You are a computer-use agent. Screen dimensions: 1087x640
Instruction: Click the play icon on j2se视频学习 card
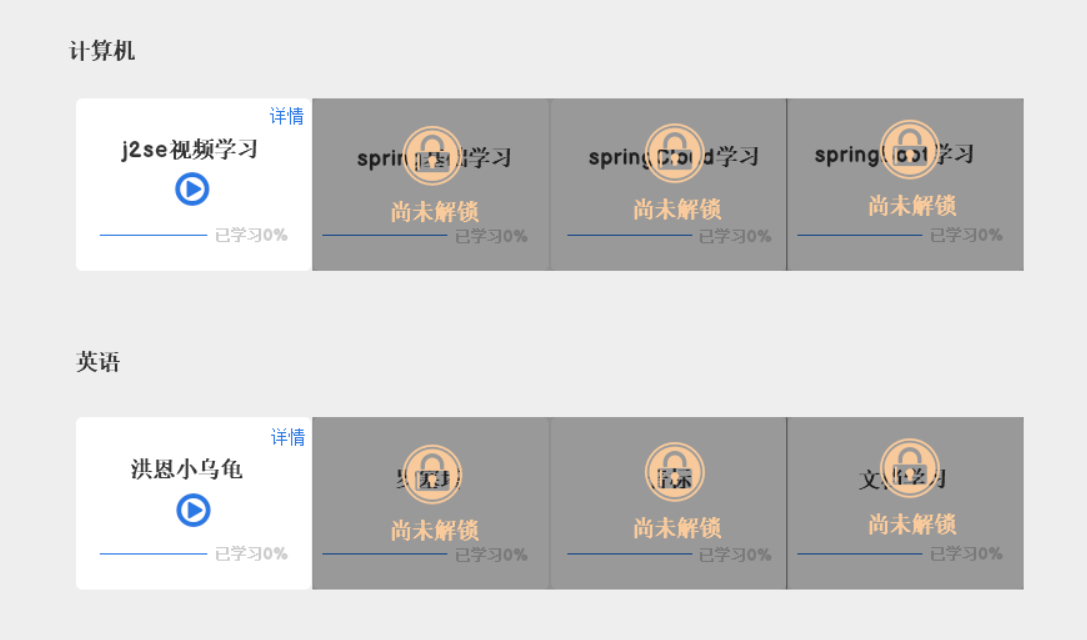click(190, 189)
